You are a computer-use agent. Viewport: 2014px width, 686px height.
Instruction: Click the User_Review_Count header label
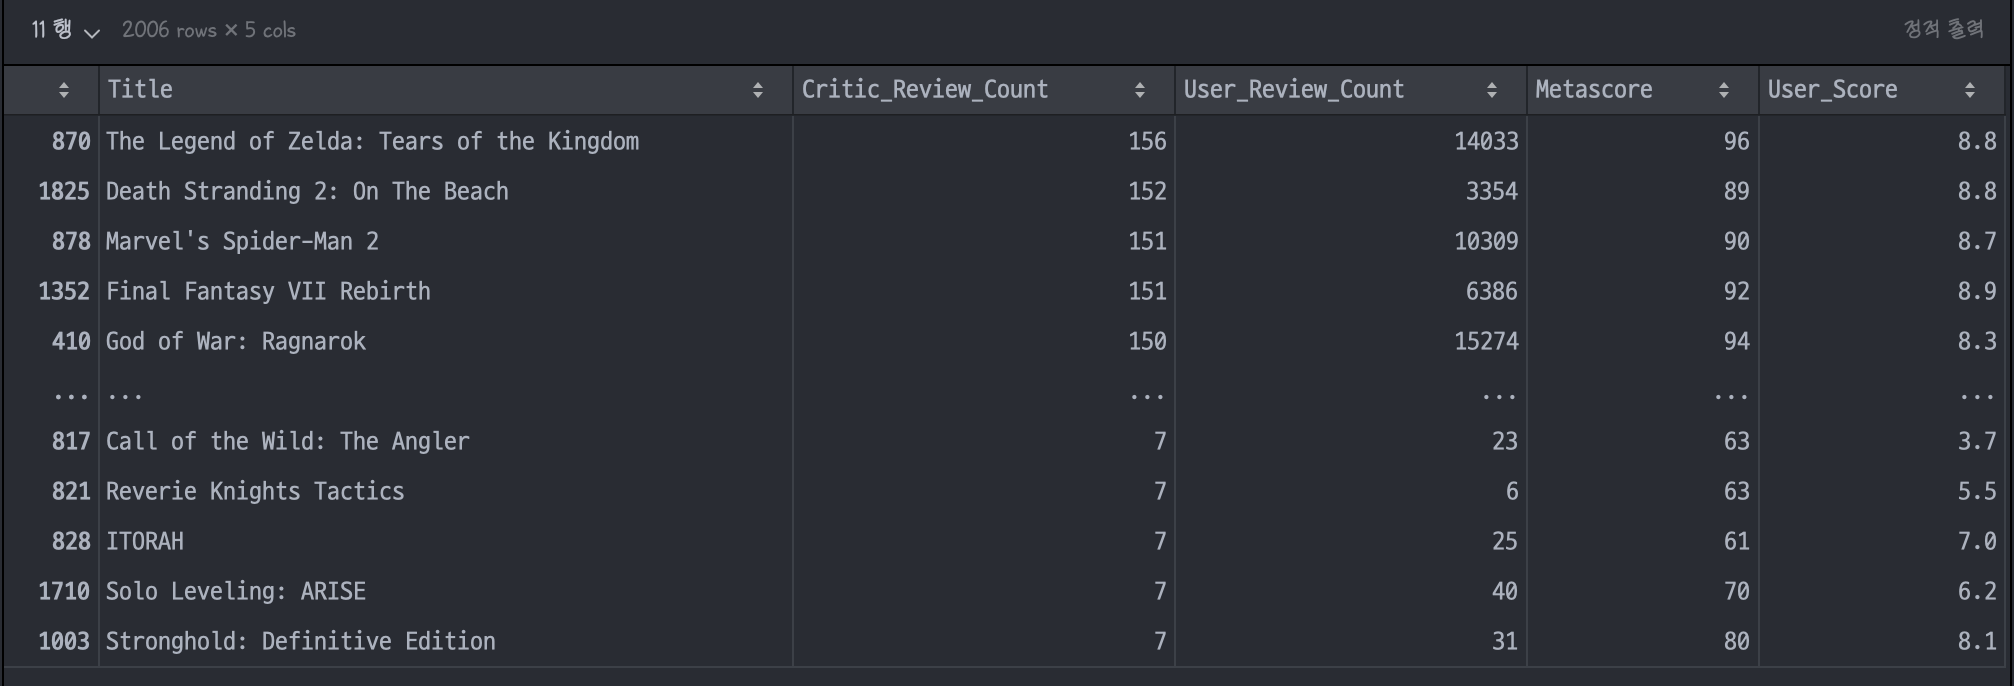(1294, 90)
